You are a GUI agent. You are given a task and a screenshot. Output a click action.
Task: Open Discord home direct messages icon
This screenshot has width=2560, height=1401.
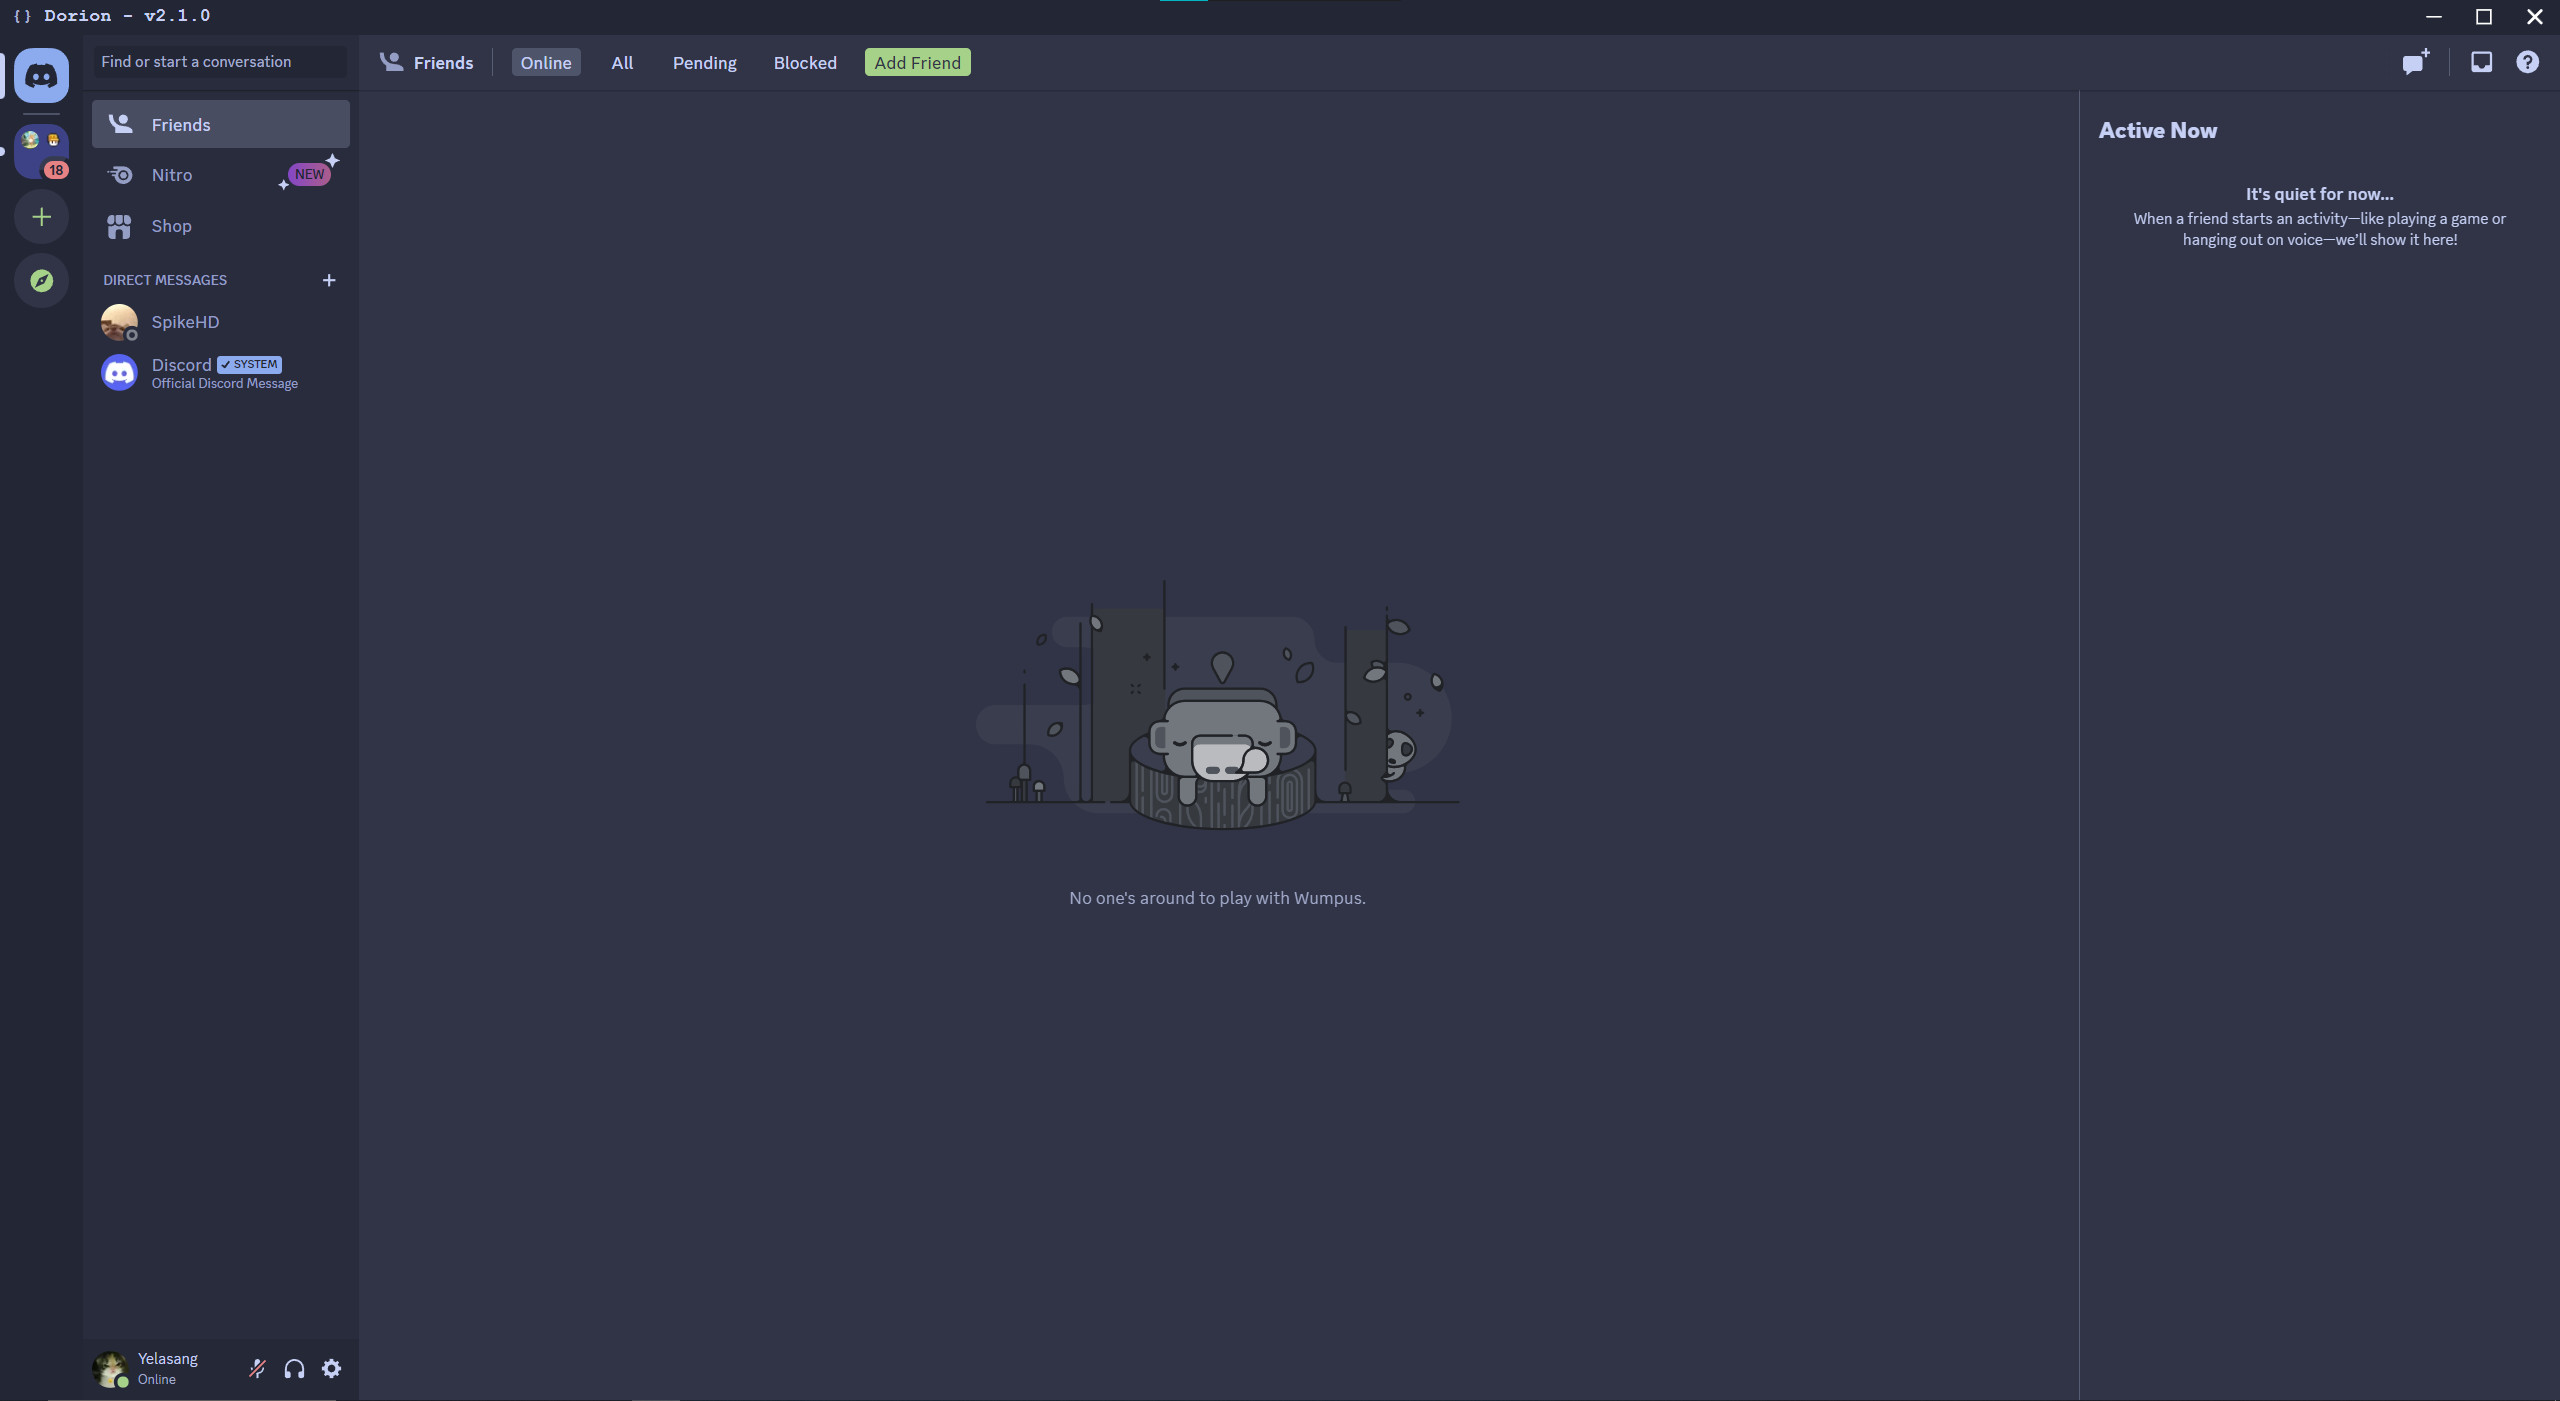point(41,75)
